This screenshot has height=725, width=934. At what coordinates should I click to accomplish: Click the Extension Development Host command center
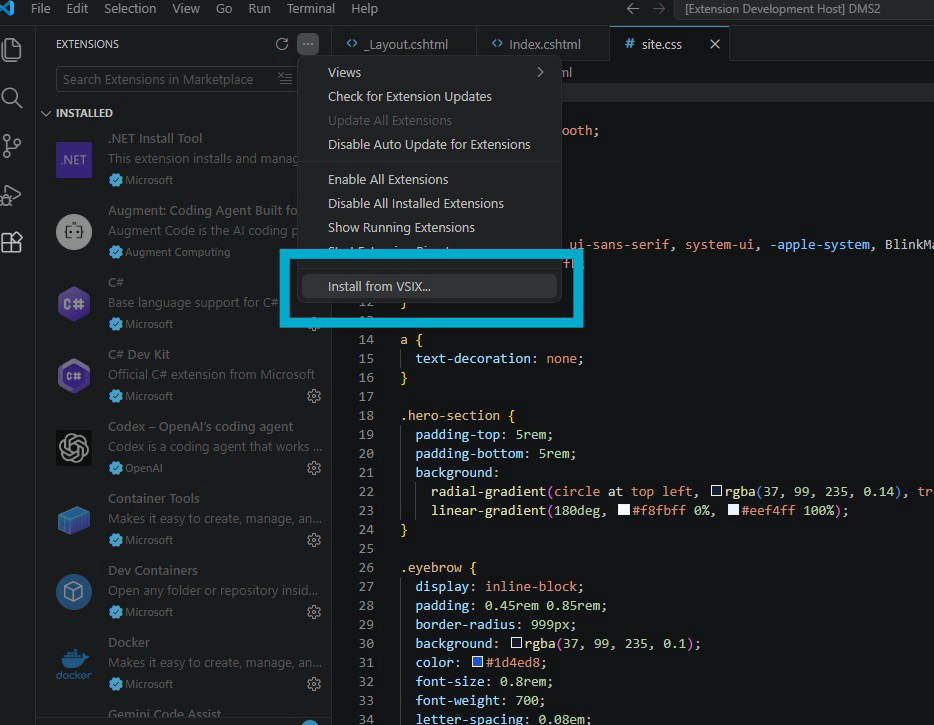click(804, 9)
